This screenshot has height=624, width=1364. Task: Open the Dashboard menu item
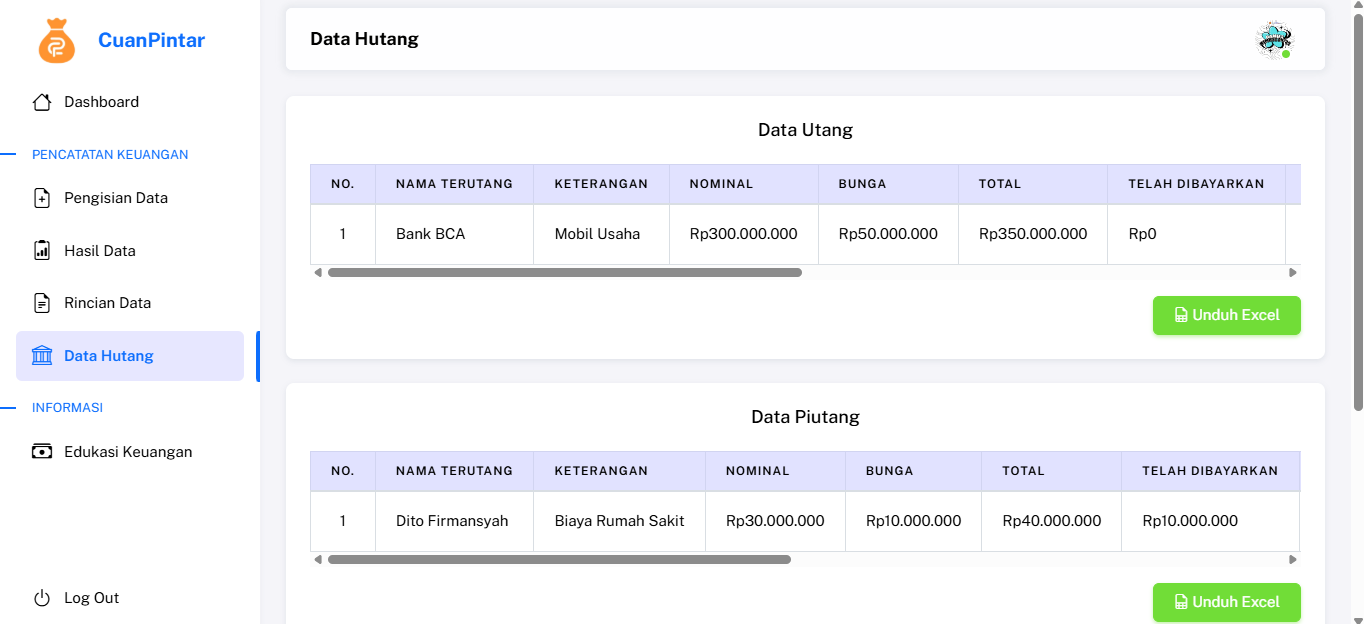(x=101, y=102)
